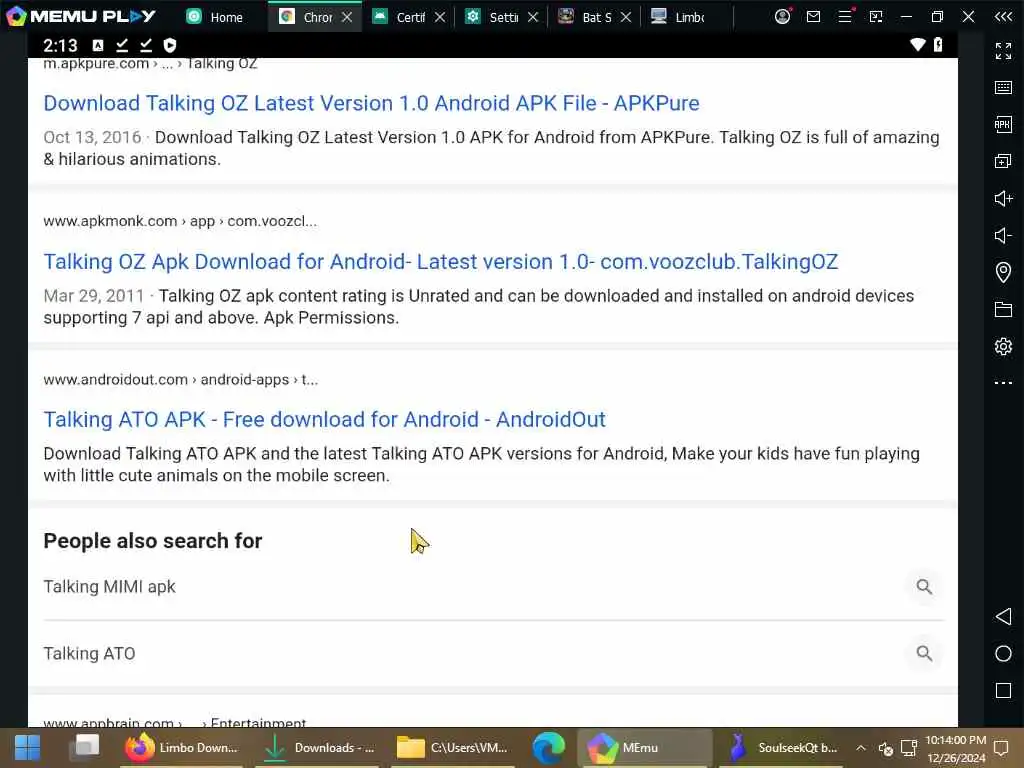Open the Windows Start menu

tap(27, 748)
